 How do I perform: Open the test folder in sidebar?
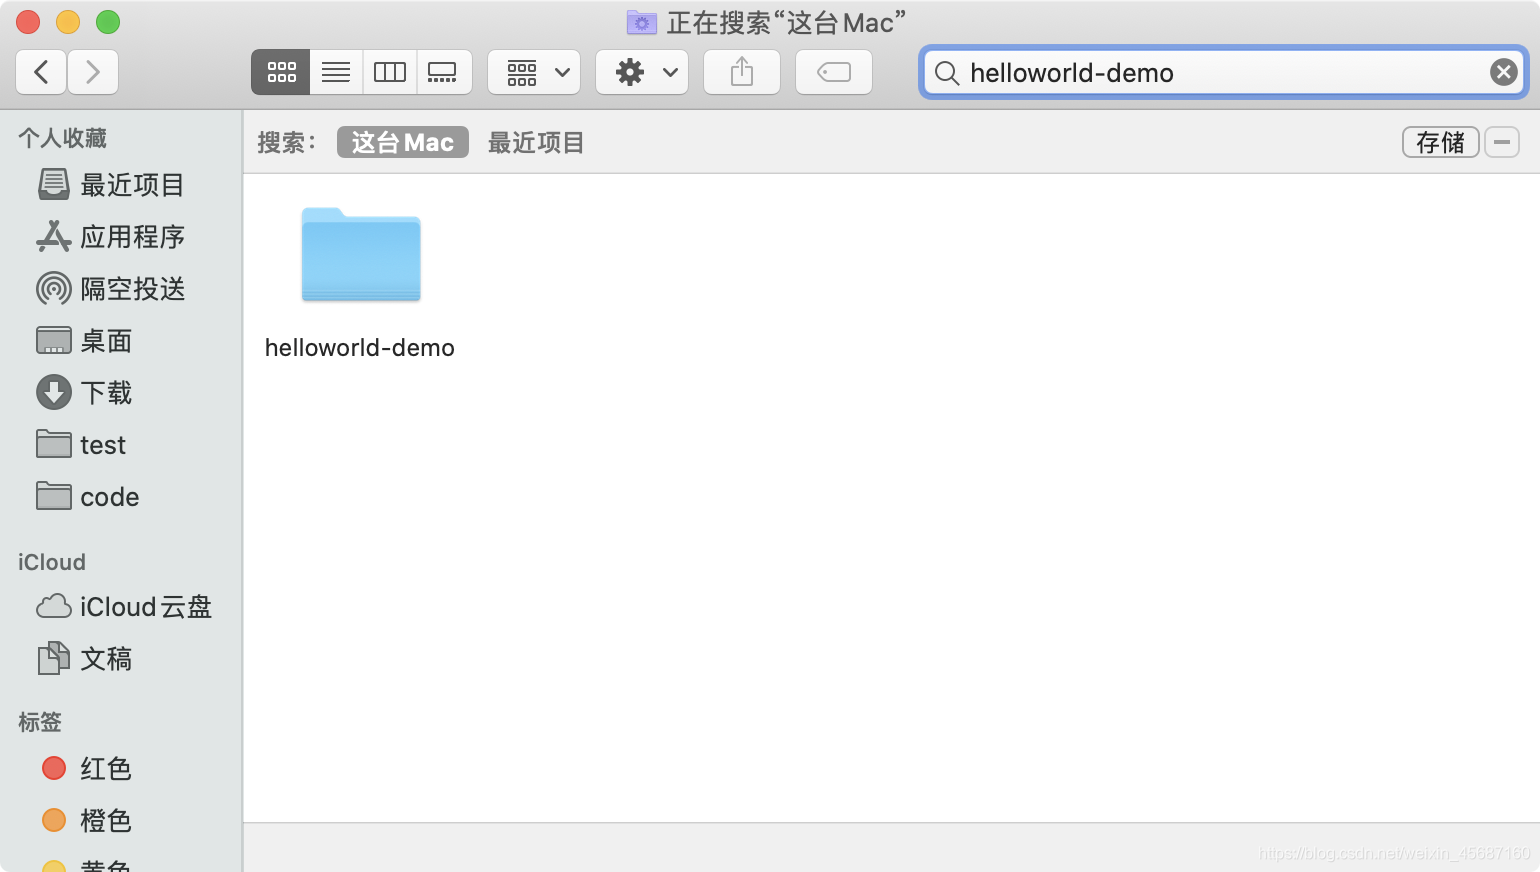81,445
